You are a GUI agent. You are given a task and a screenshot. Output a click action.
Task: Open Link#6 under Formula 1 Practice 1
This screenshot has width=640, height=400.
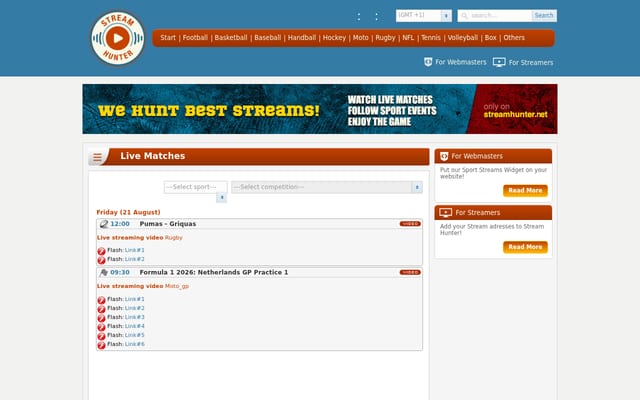[135, 344]
